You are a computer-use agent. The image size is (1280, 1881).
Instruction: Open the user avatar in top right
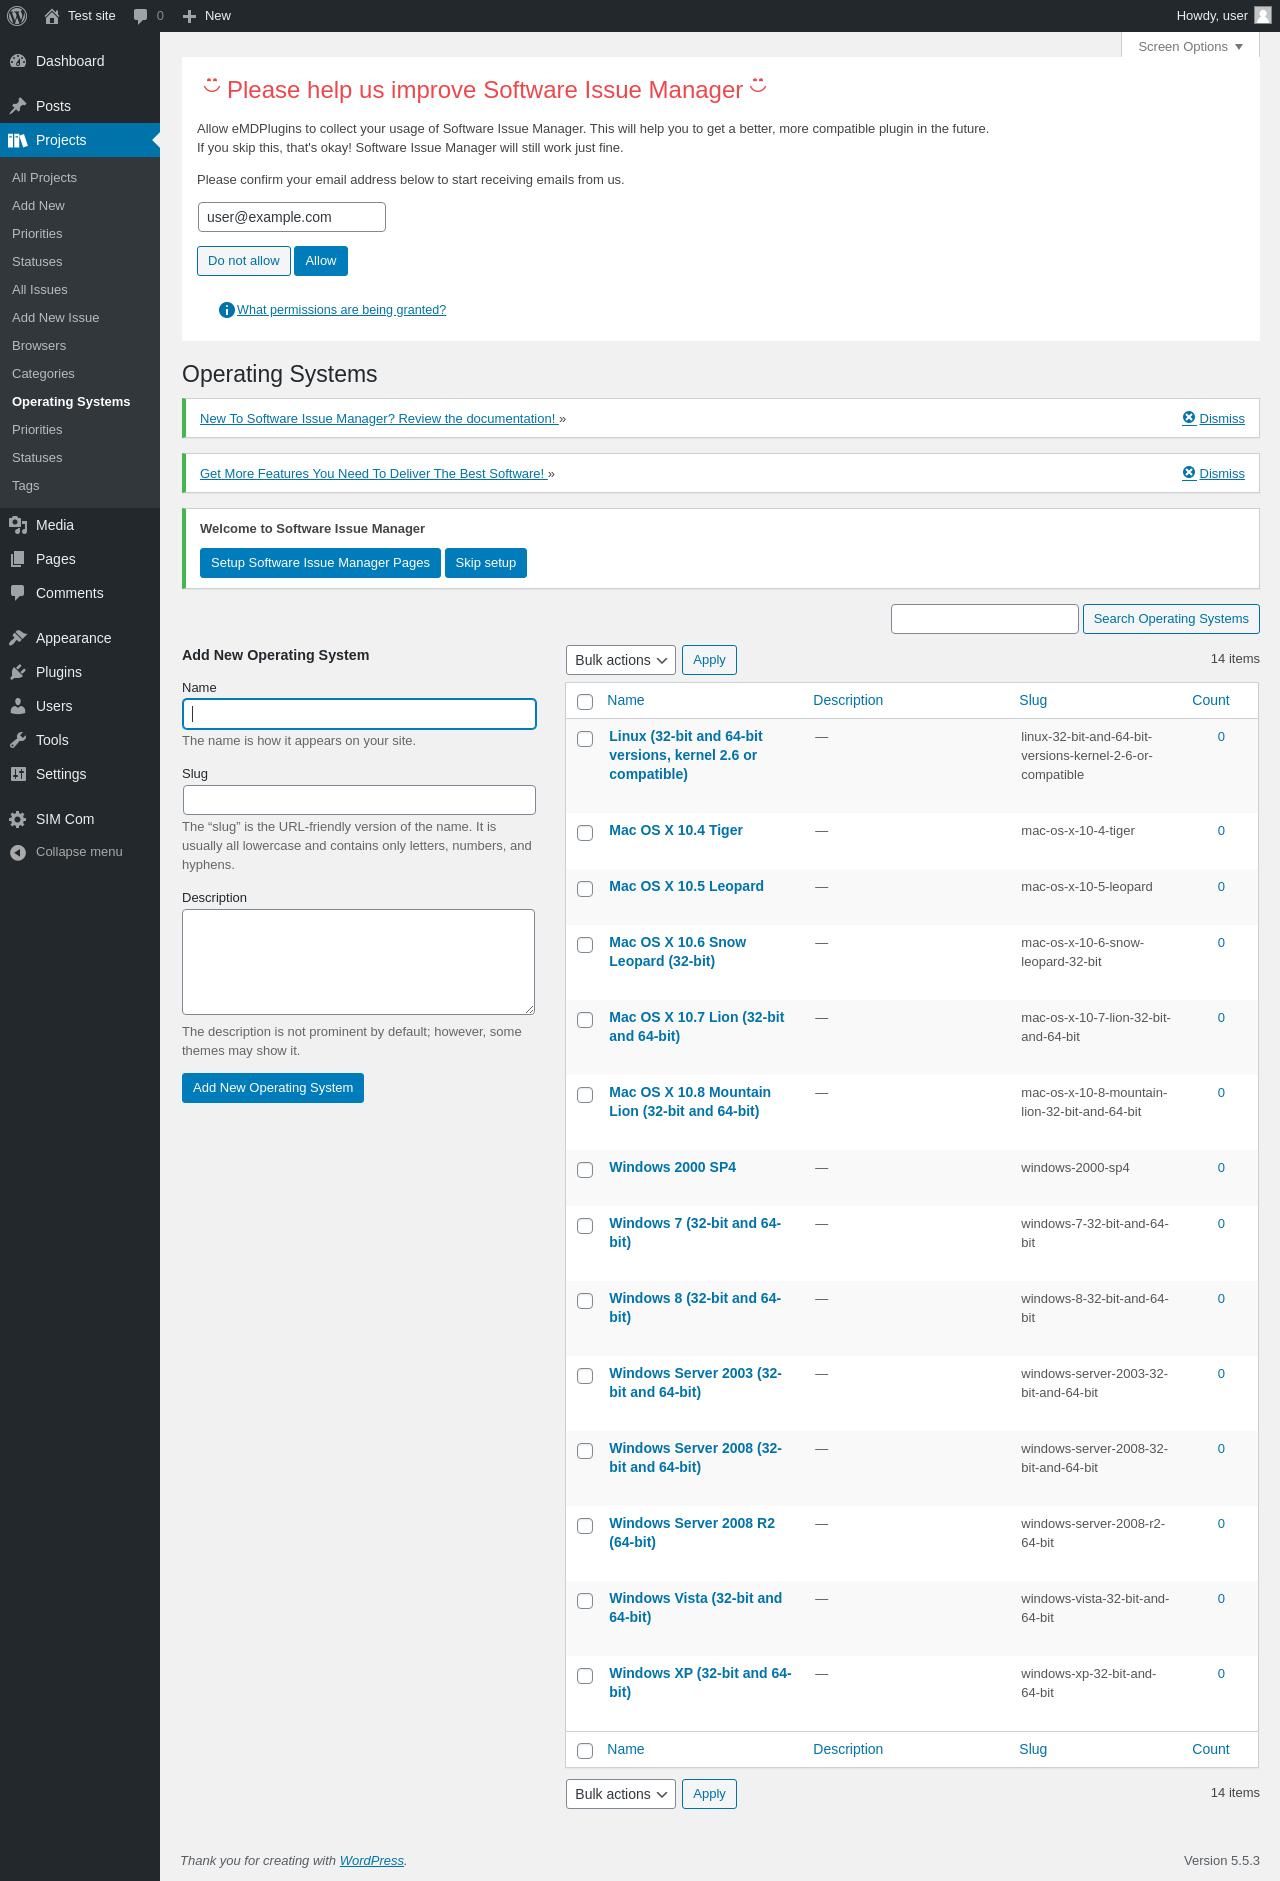[1263, 15]
